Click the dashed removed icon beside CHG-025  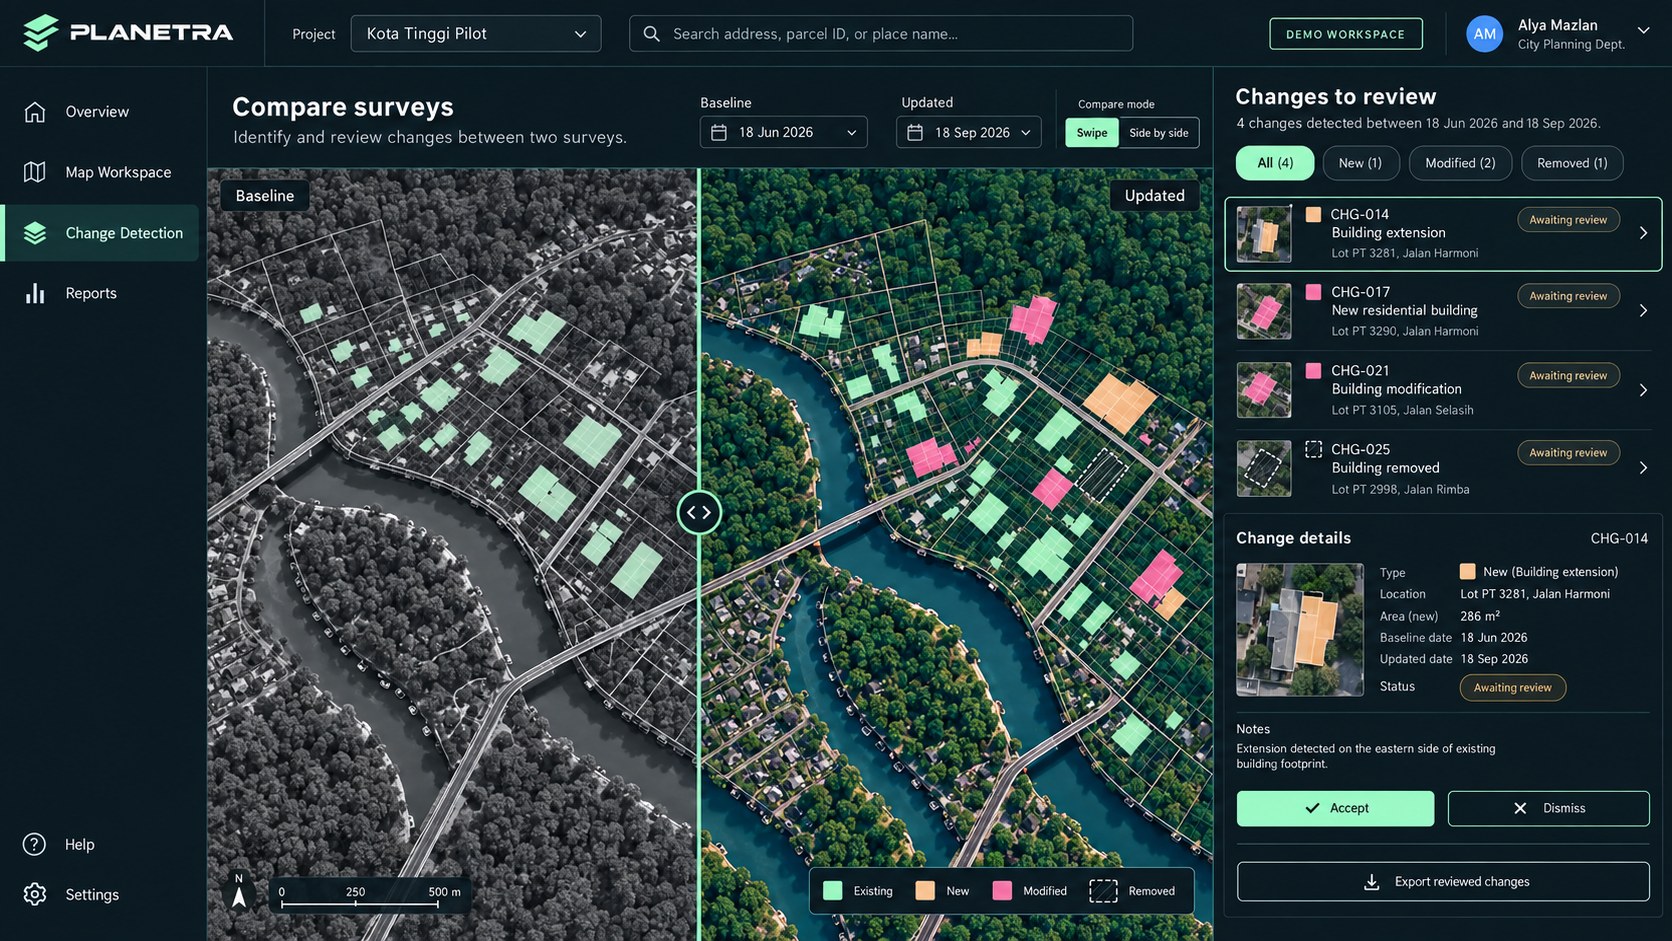[x=1314, y=449]
